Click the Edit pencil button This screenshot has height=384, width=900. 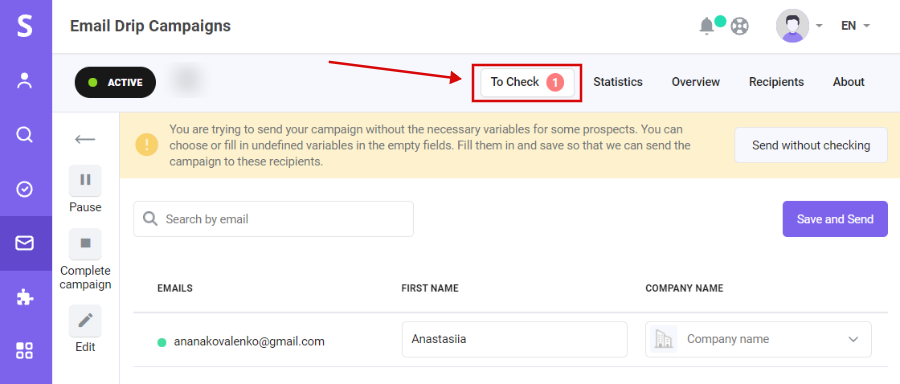[x=85, y=320]
